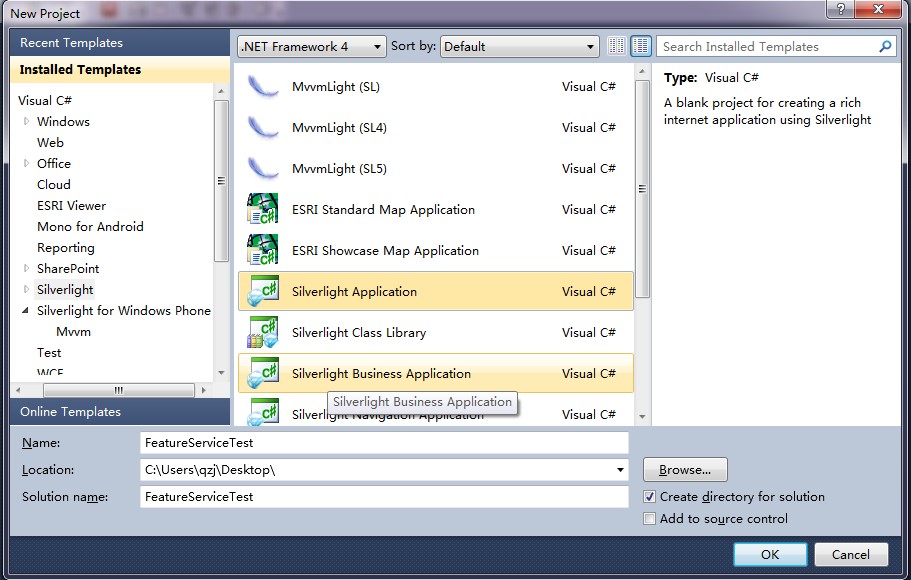Switch to small icons view
The width and height of the screenshot is (911, 580).
(x=616, y=46)
